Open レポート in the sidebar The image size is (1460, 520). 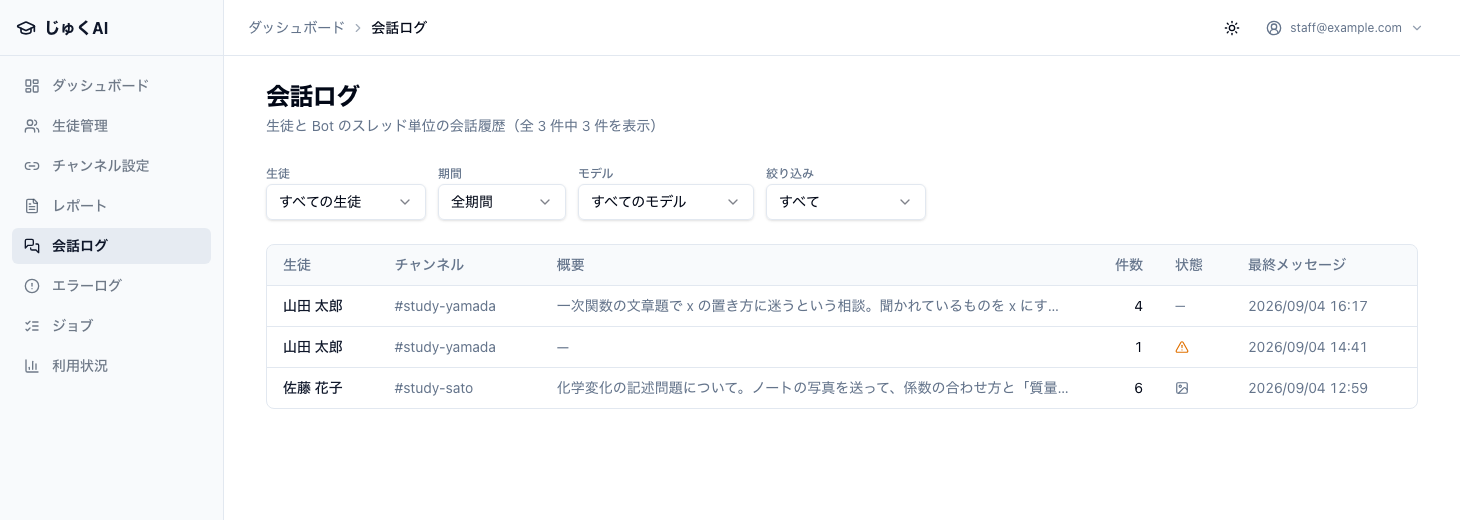click(111, 206)
